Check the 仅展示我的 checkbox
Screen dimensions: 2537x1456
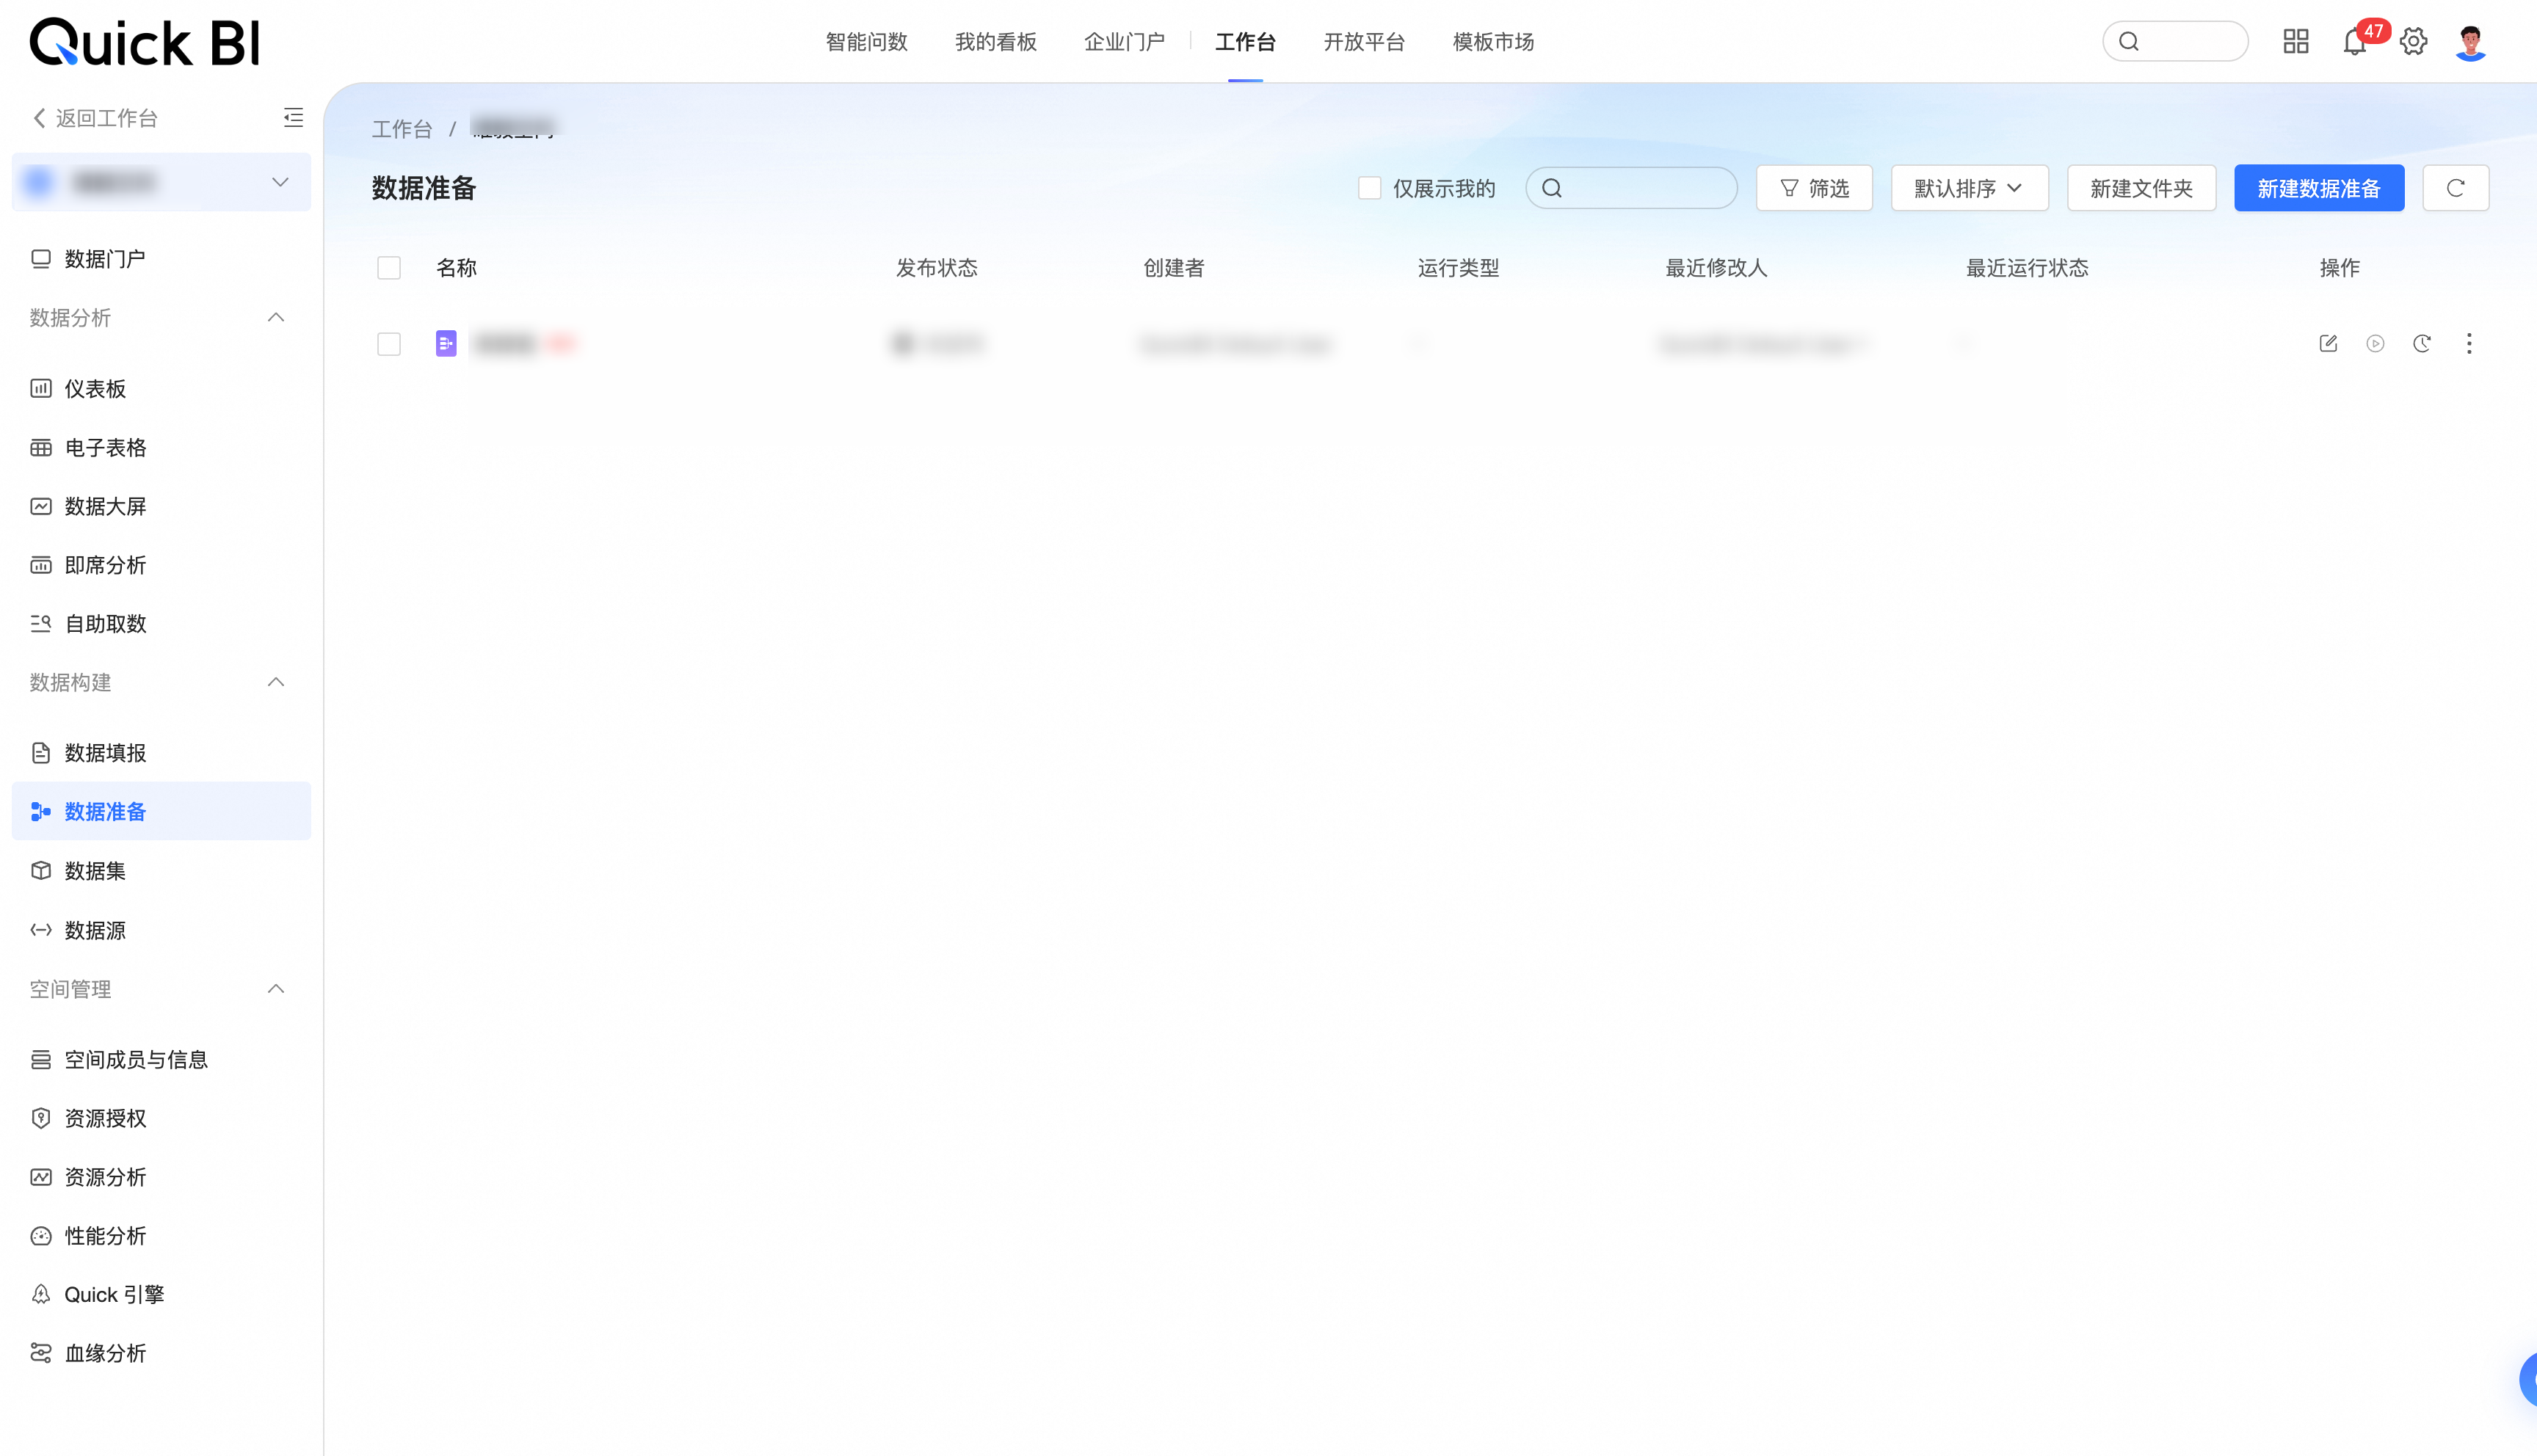pos(1369,188)
